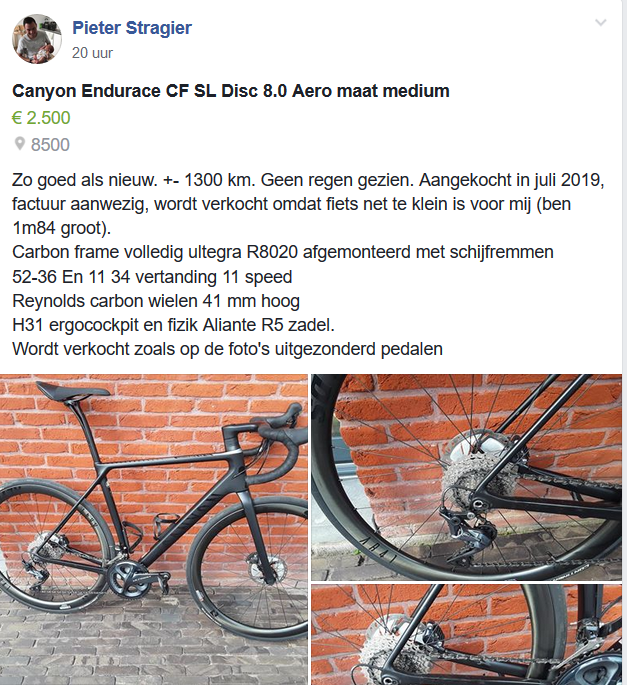This screenshot has width=627, height=685.
Task: Click the 'H31 ergocockpit en fizik Aliante' line
Action: [x=173, y=325]
